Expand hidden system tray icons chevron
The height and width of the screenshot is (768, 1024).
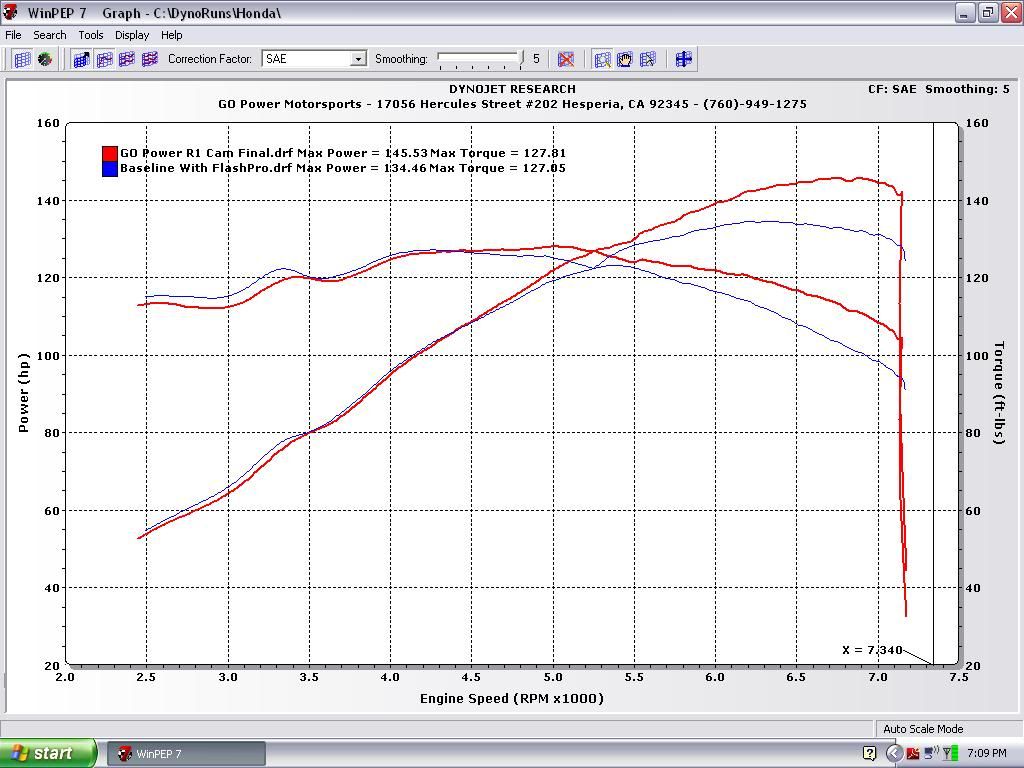point(894,753)
